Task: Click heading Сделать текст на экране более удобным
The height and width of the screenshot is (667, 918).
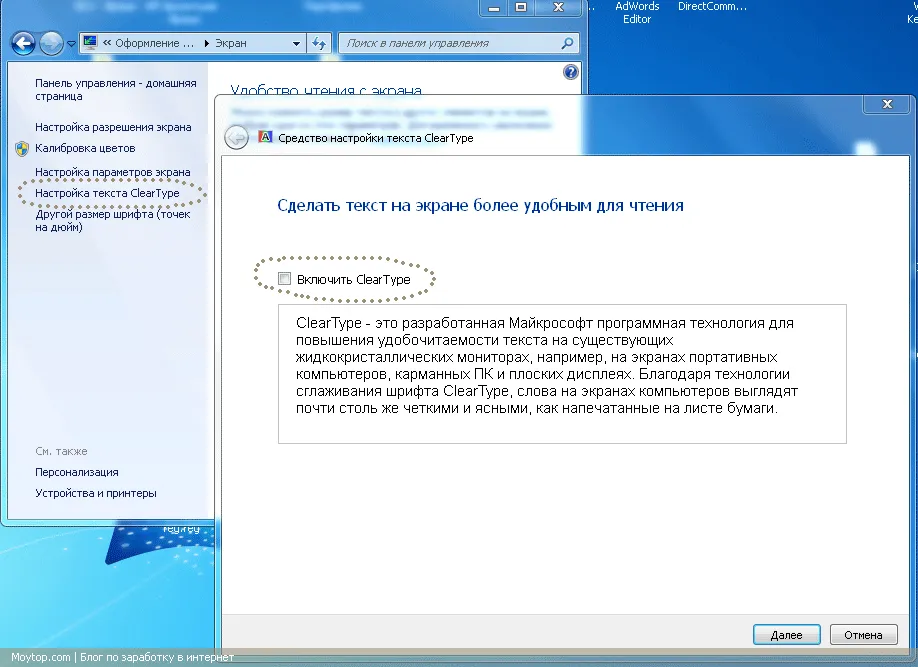Action: tap(480, 206)
